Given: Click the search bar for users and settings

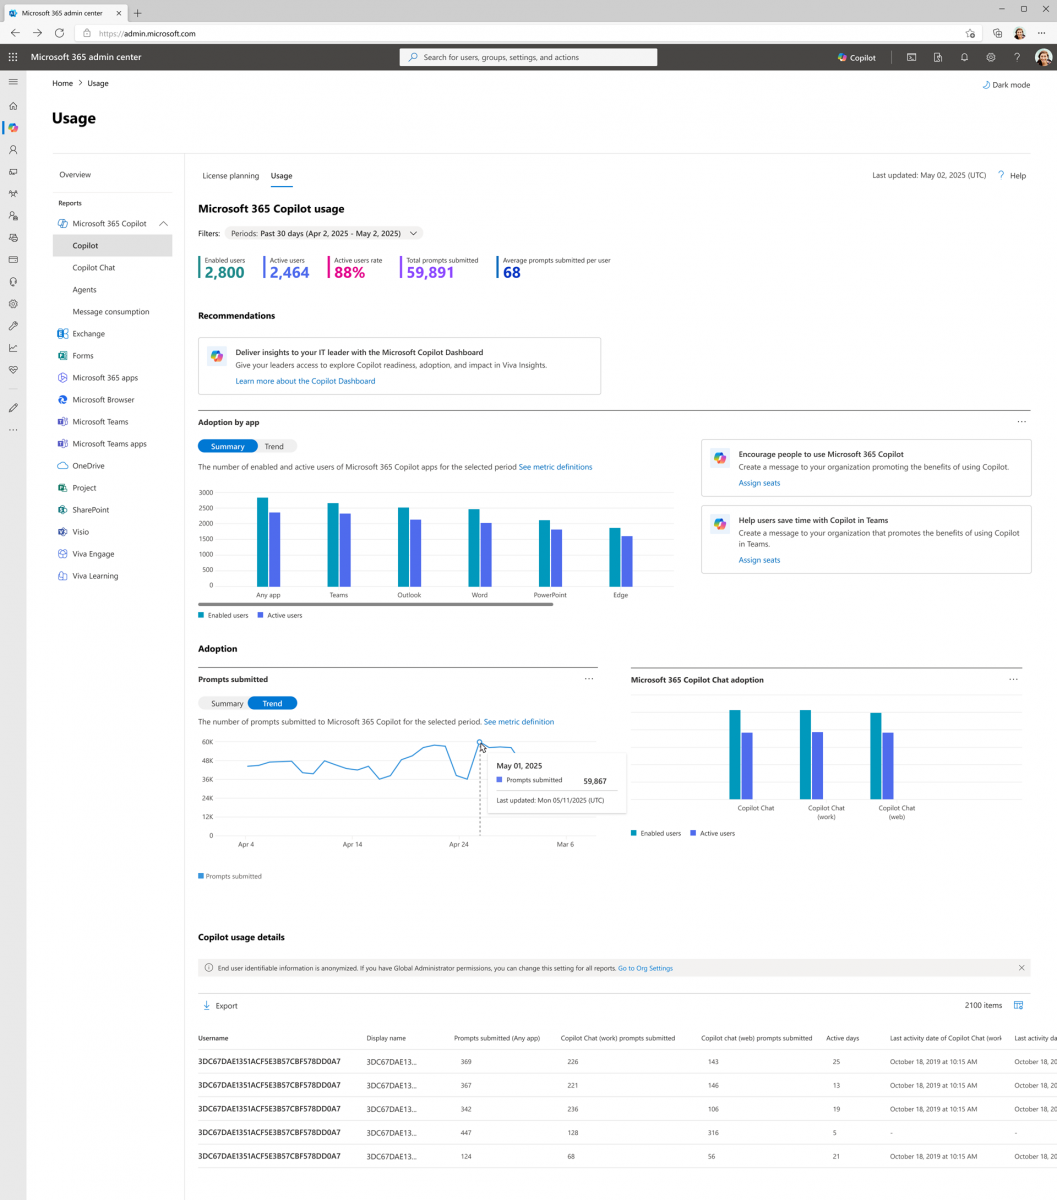Looking at the screenshot, I should point(528,57).
